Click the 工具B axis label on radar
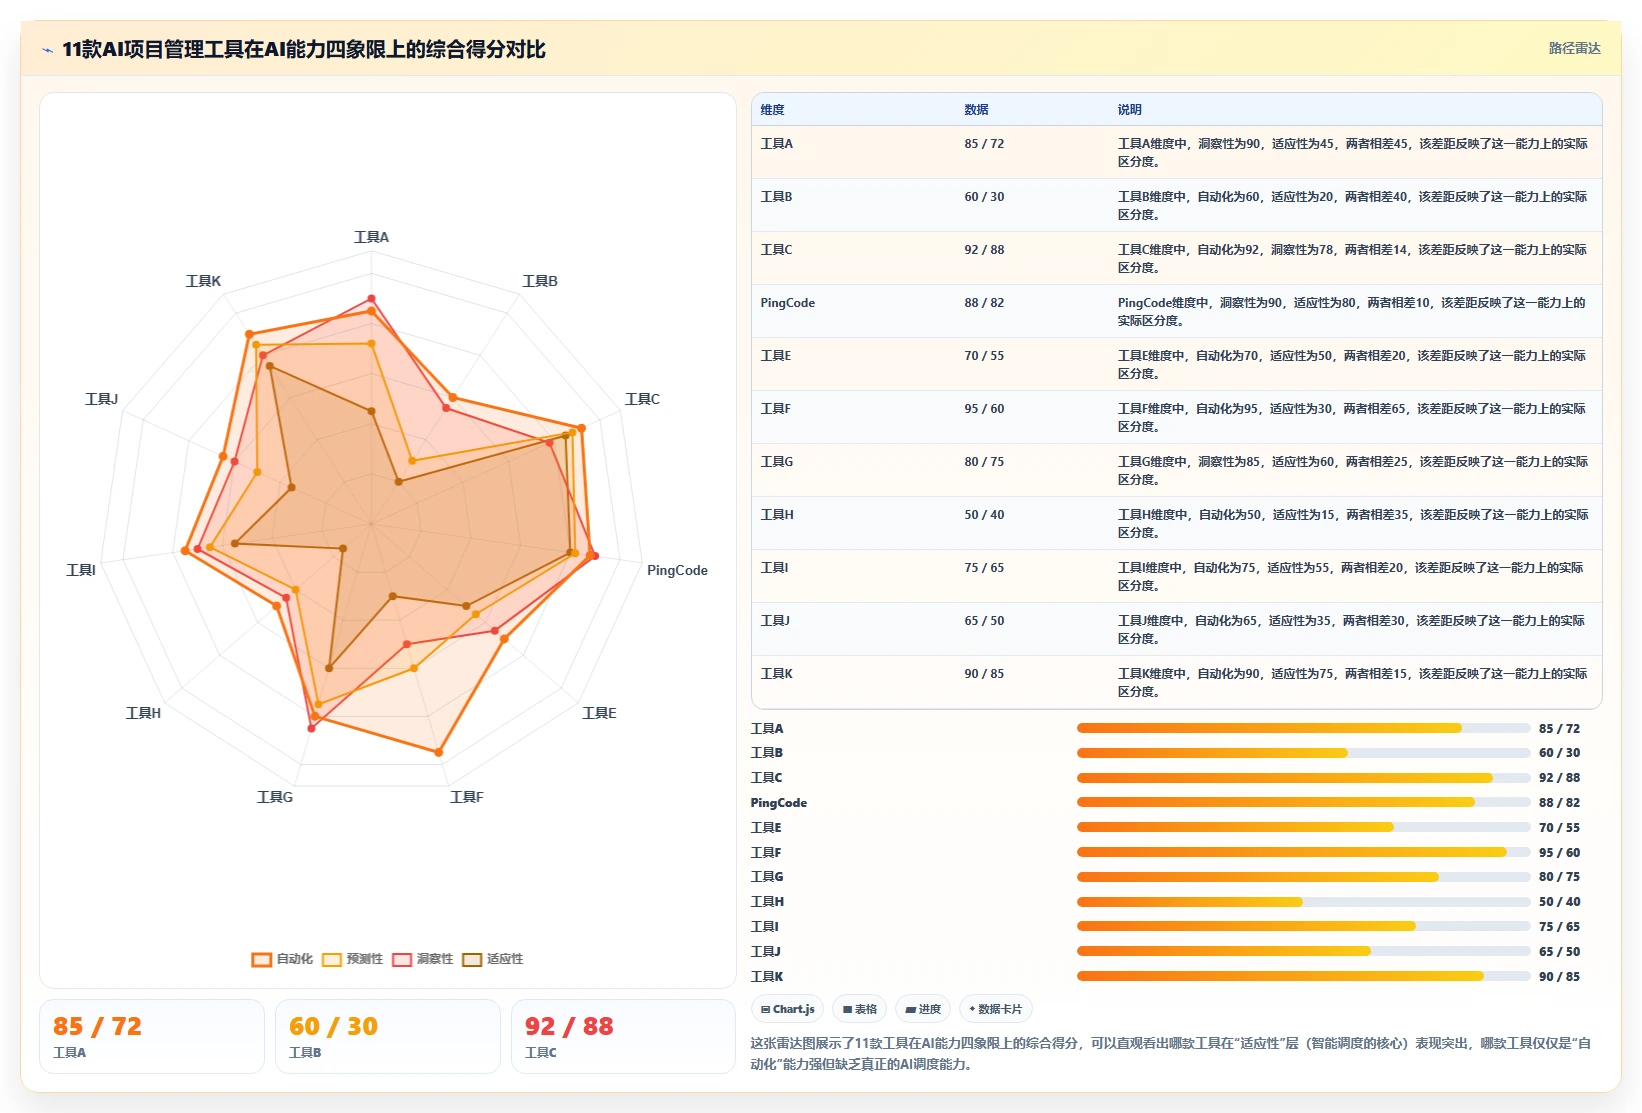1642x1113 pixels. (540, 281)
